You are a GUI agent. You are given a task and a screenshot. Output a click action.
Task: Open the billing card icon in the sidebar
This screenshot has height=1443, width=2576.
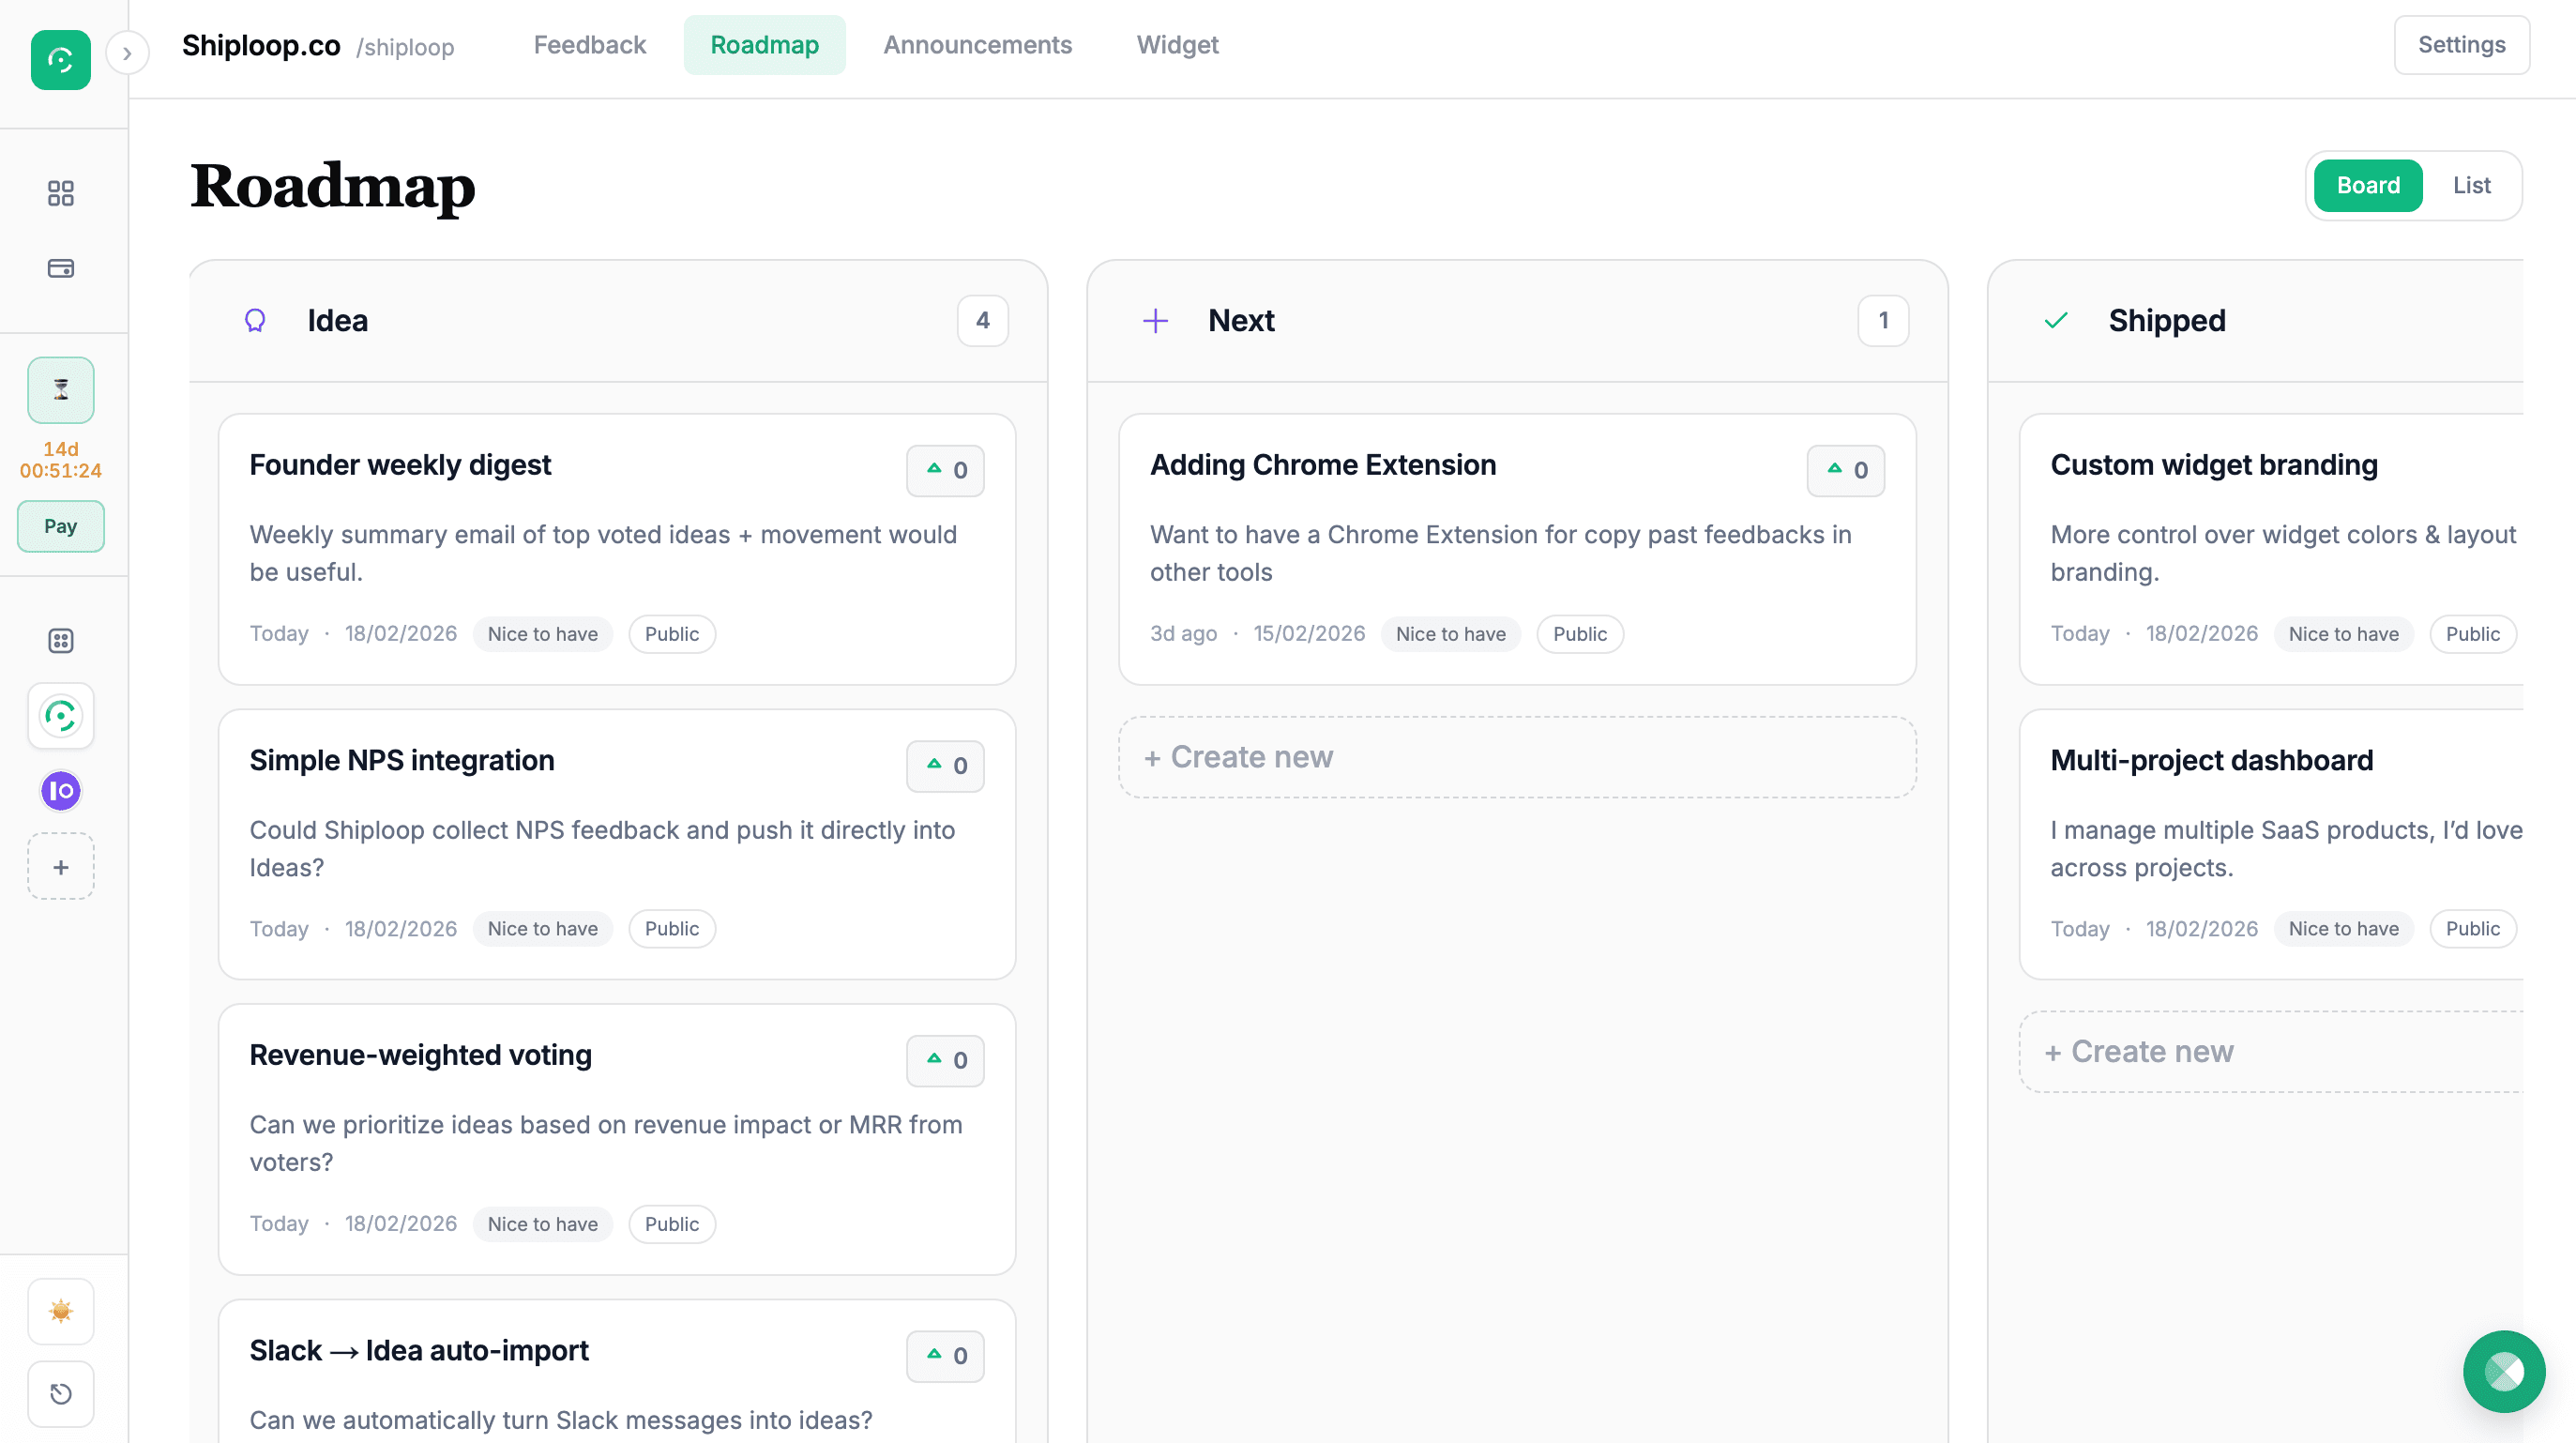point(60,268)
